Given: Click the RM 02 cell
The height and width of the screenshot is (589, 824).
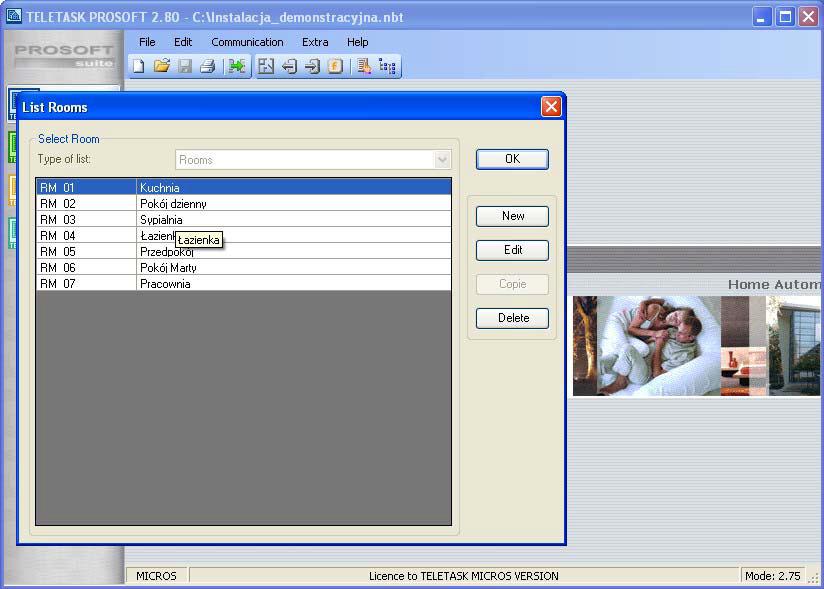Looking at the screenshot, I should tap(86, 203).
